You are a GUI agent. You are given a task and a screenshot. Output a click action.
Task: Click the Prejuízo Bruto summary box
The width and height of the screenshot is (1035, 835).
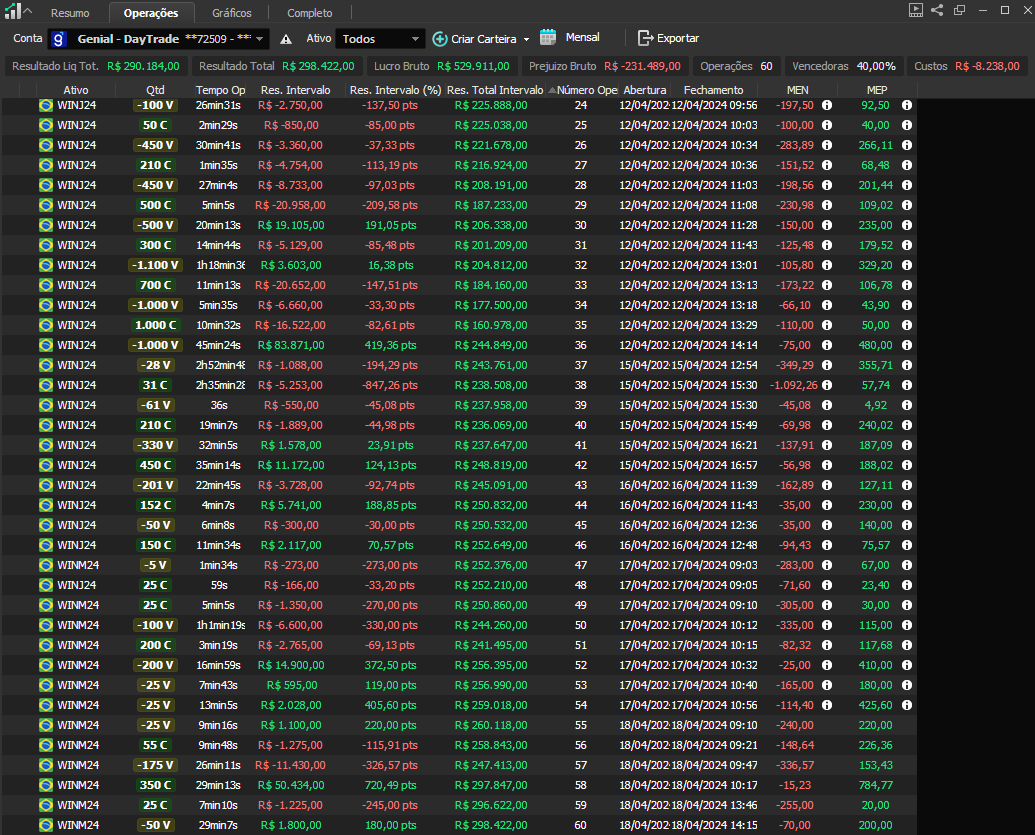(605, 66)
